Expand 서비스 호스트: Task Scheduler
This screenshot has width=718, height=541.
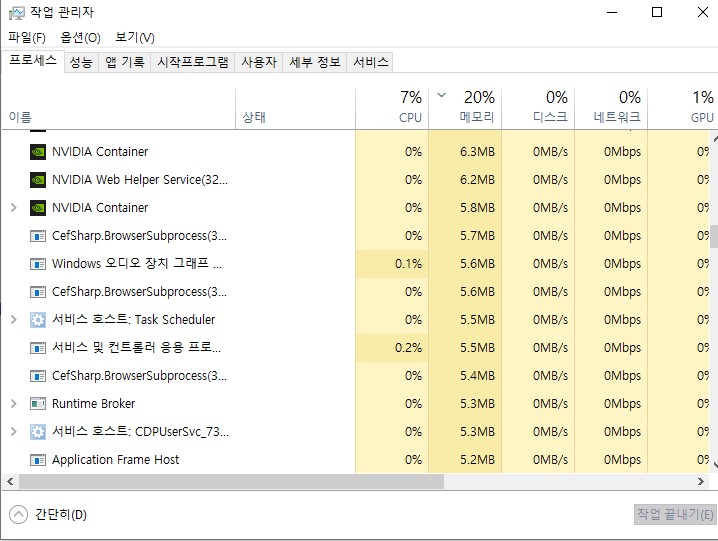pos(14,320)
